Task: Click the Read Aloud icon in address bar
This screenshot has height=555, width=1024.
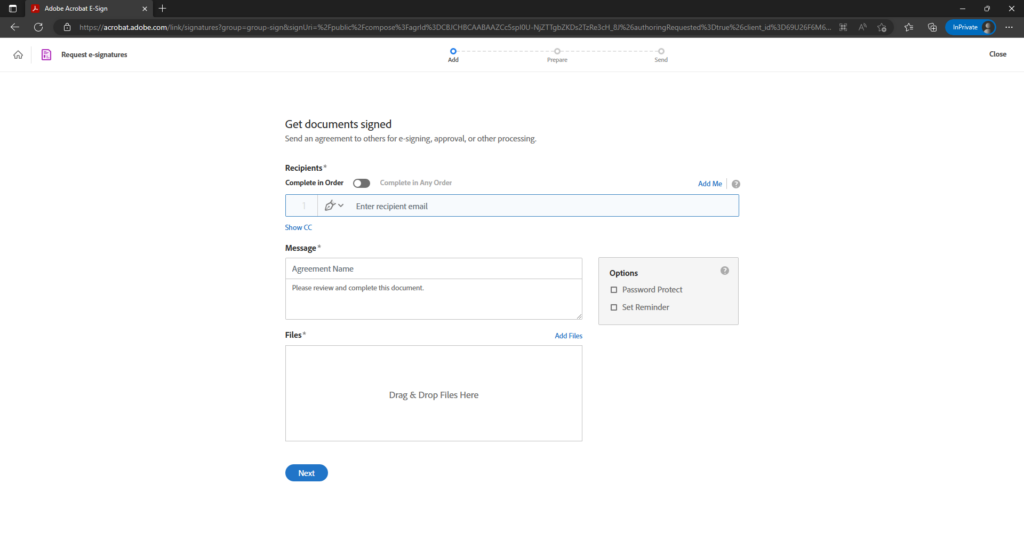Action: [862, 27]
